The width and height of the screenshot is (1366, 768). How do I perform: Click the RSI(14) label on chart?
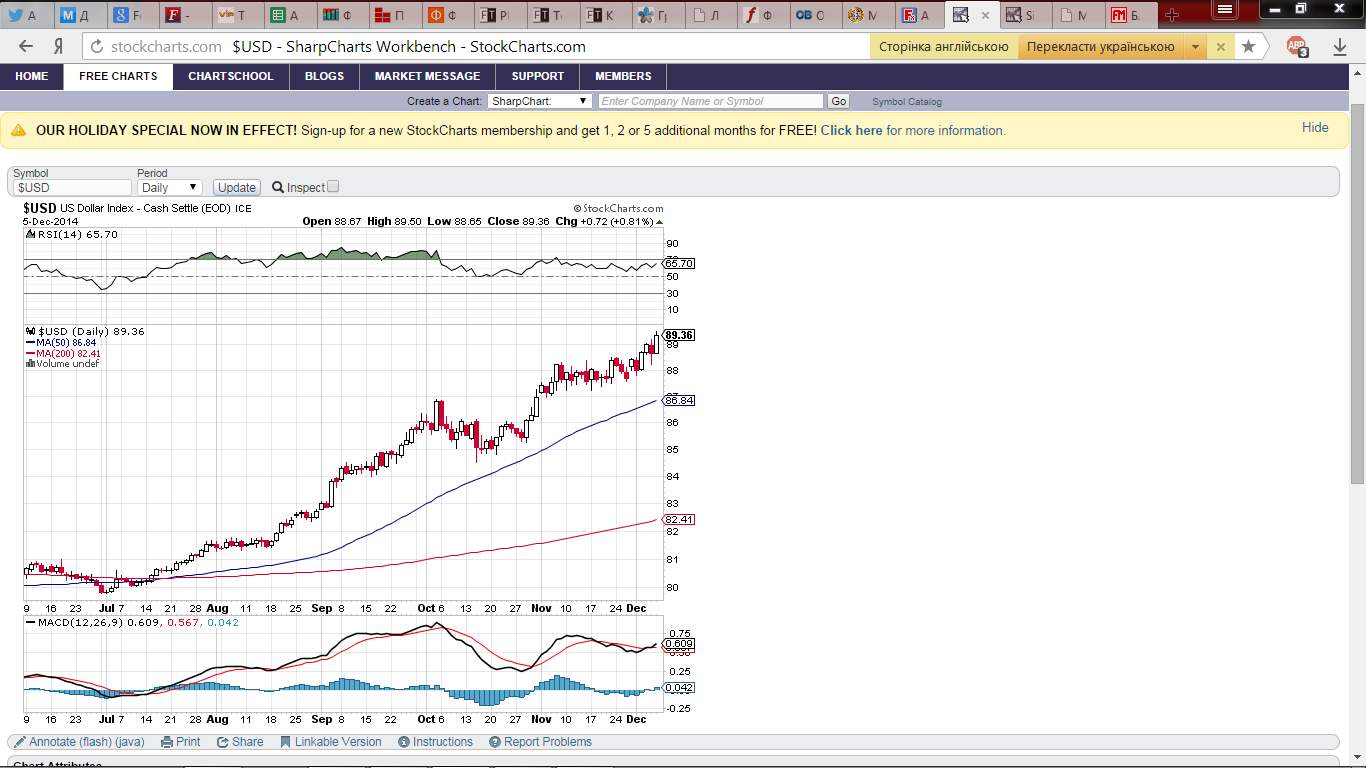coord(76,234)
